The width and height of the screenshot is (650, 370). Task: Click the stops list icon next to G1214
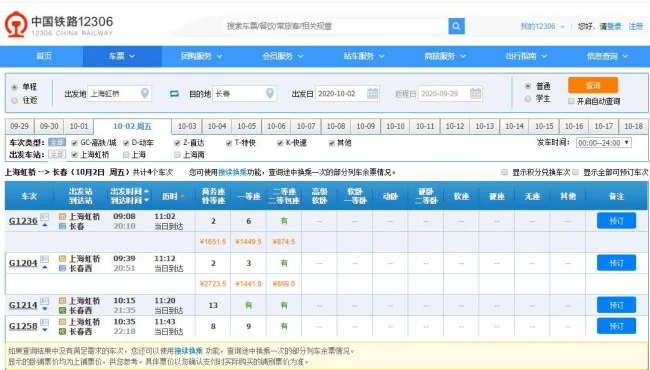[x=44, y=301]
